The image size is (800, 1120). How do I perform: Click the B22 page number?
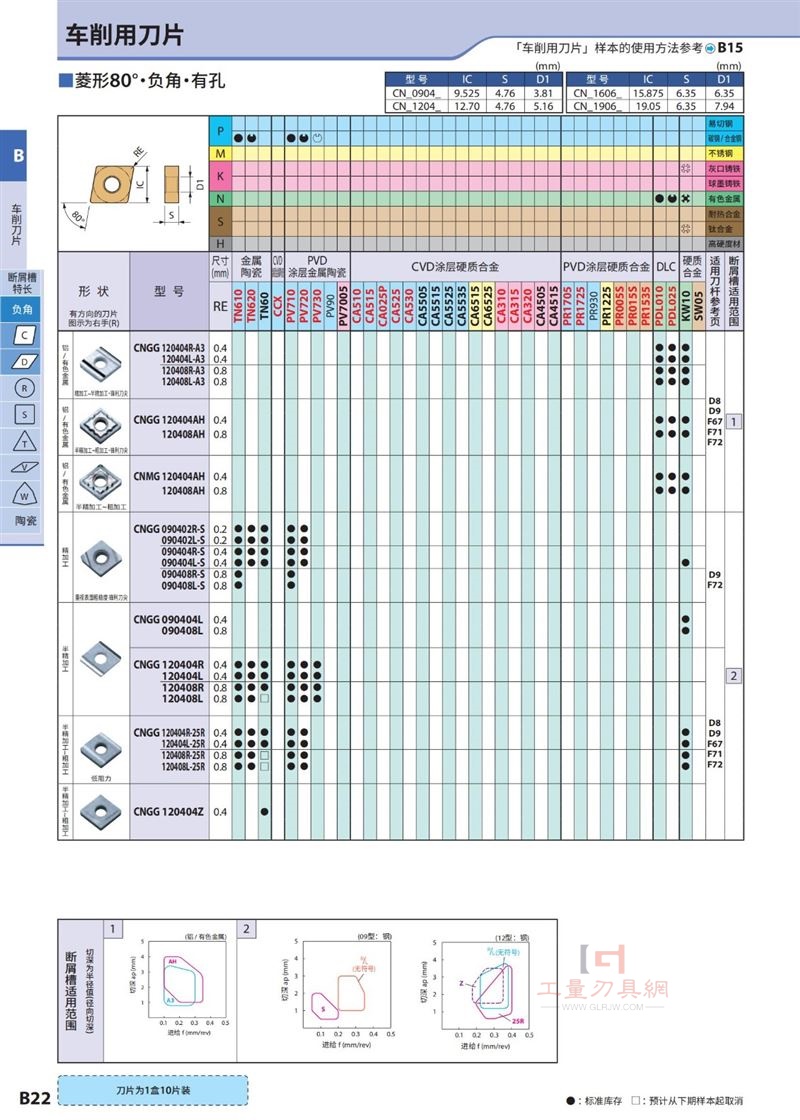pos(34,1098)
